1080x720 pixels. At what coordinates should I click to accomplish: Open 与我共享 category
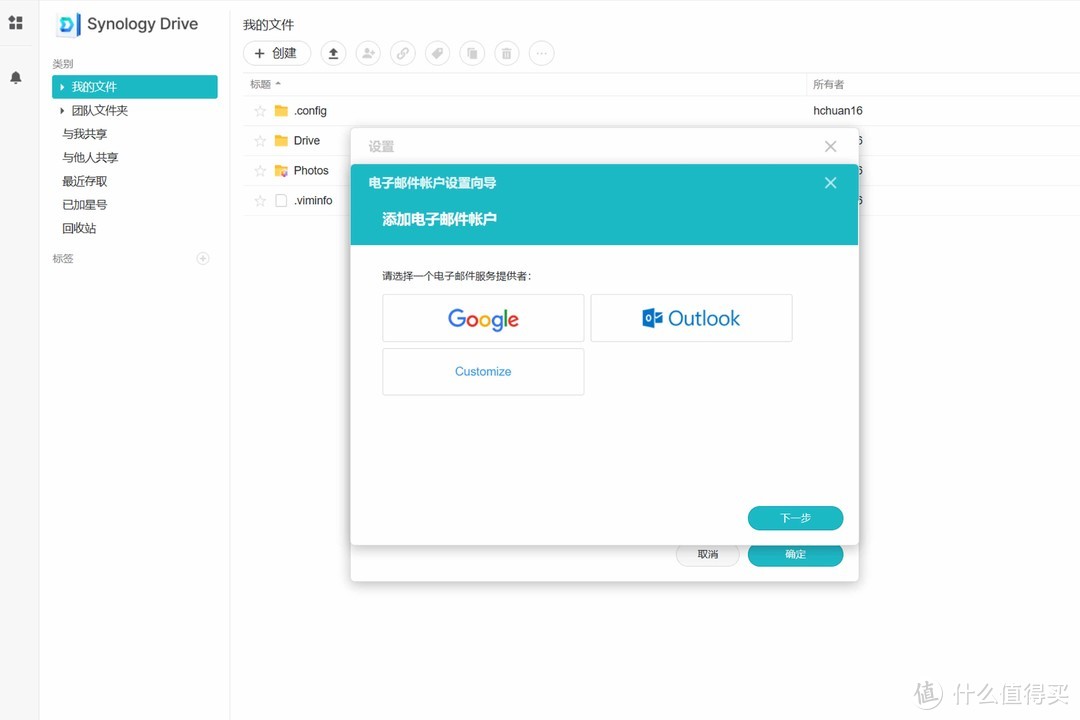point(85,134)
